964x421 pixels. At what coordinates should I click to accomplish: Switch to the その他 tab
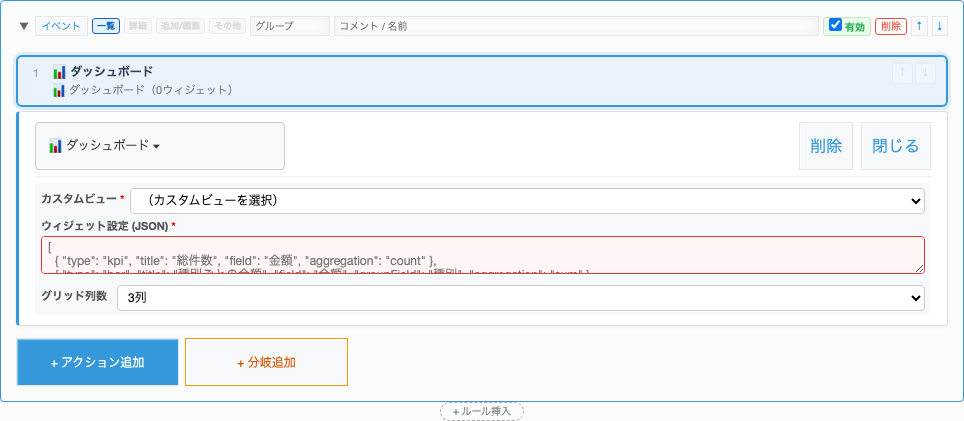click(x=227, y=26)
